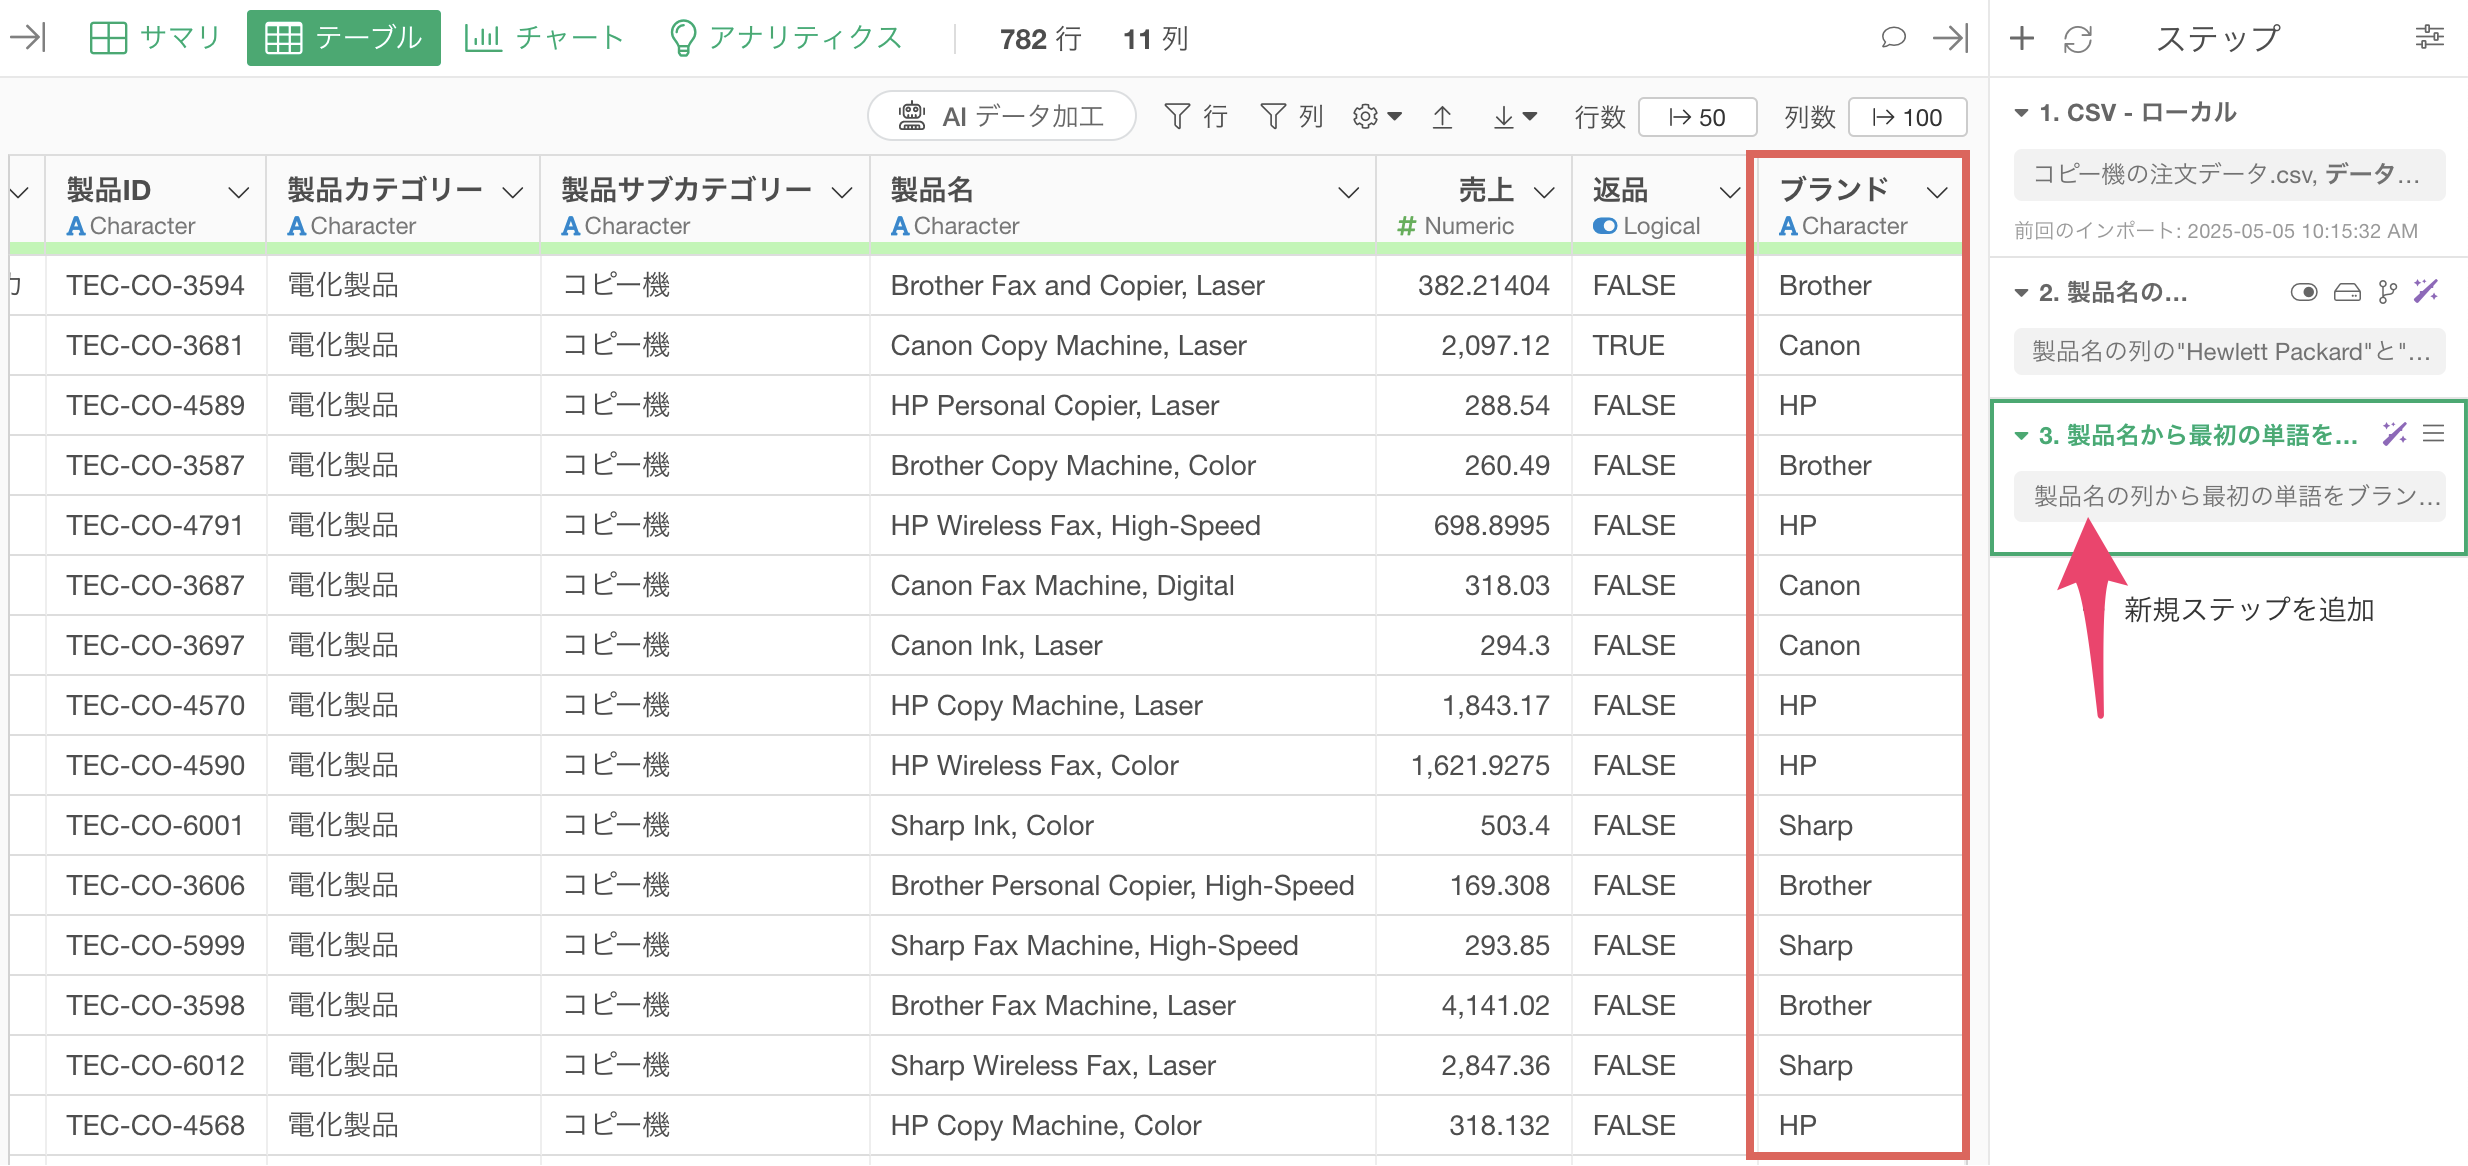The image size is (2468, 1166).
Task: Switch to the テーブル tab
Action: [x=343, y=38]
